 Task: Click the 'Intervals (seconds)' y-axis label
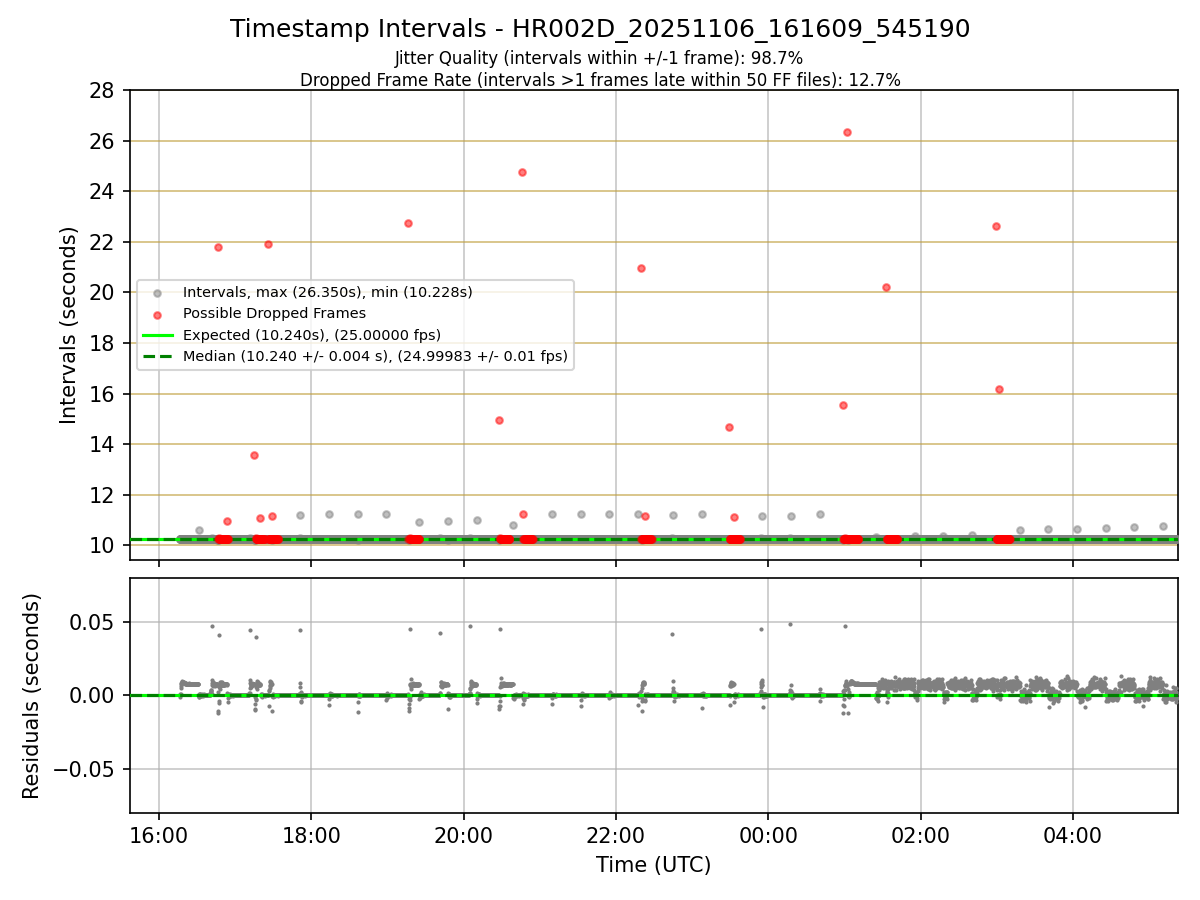[69, 325]
